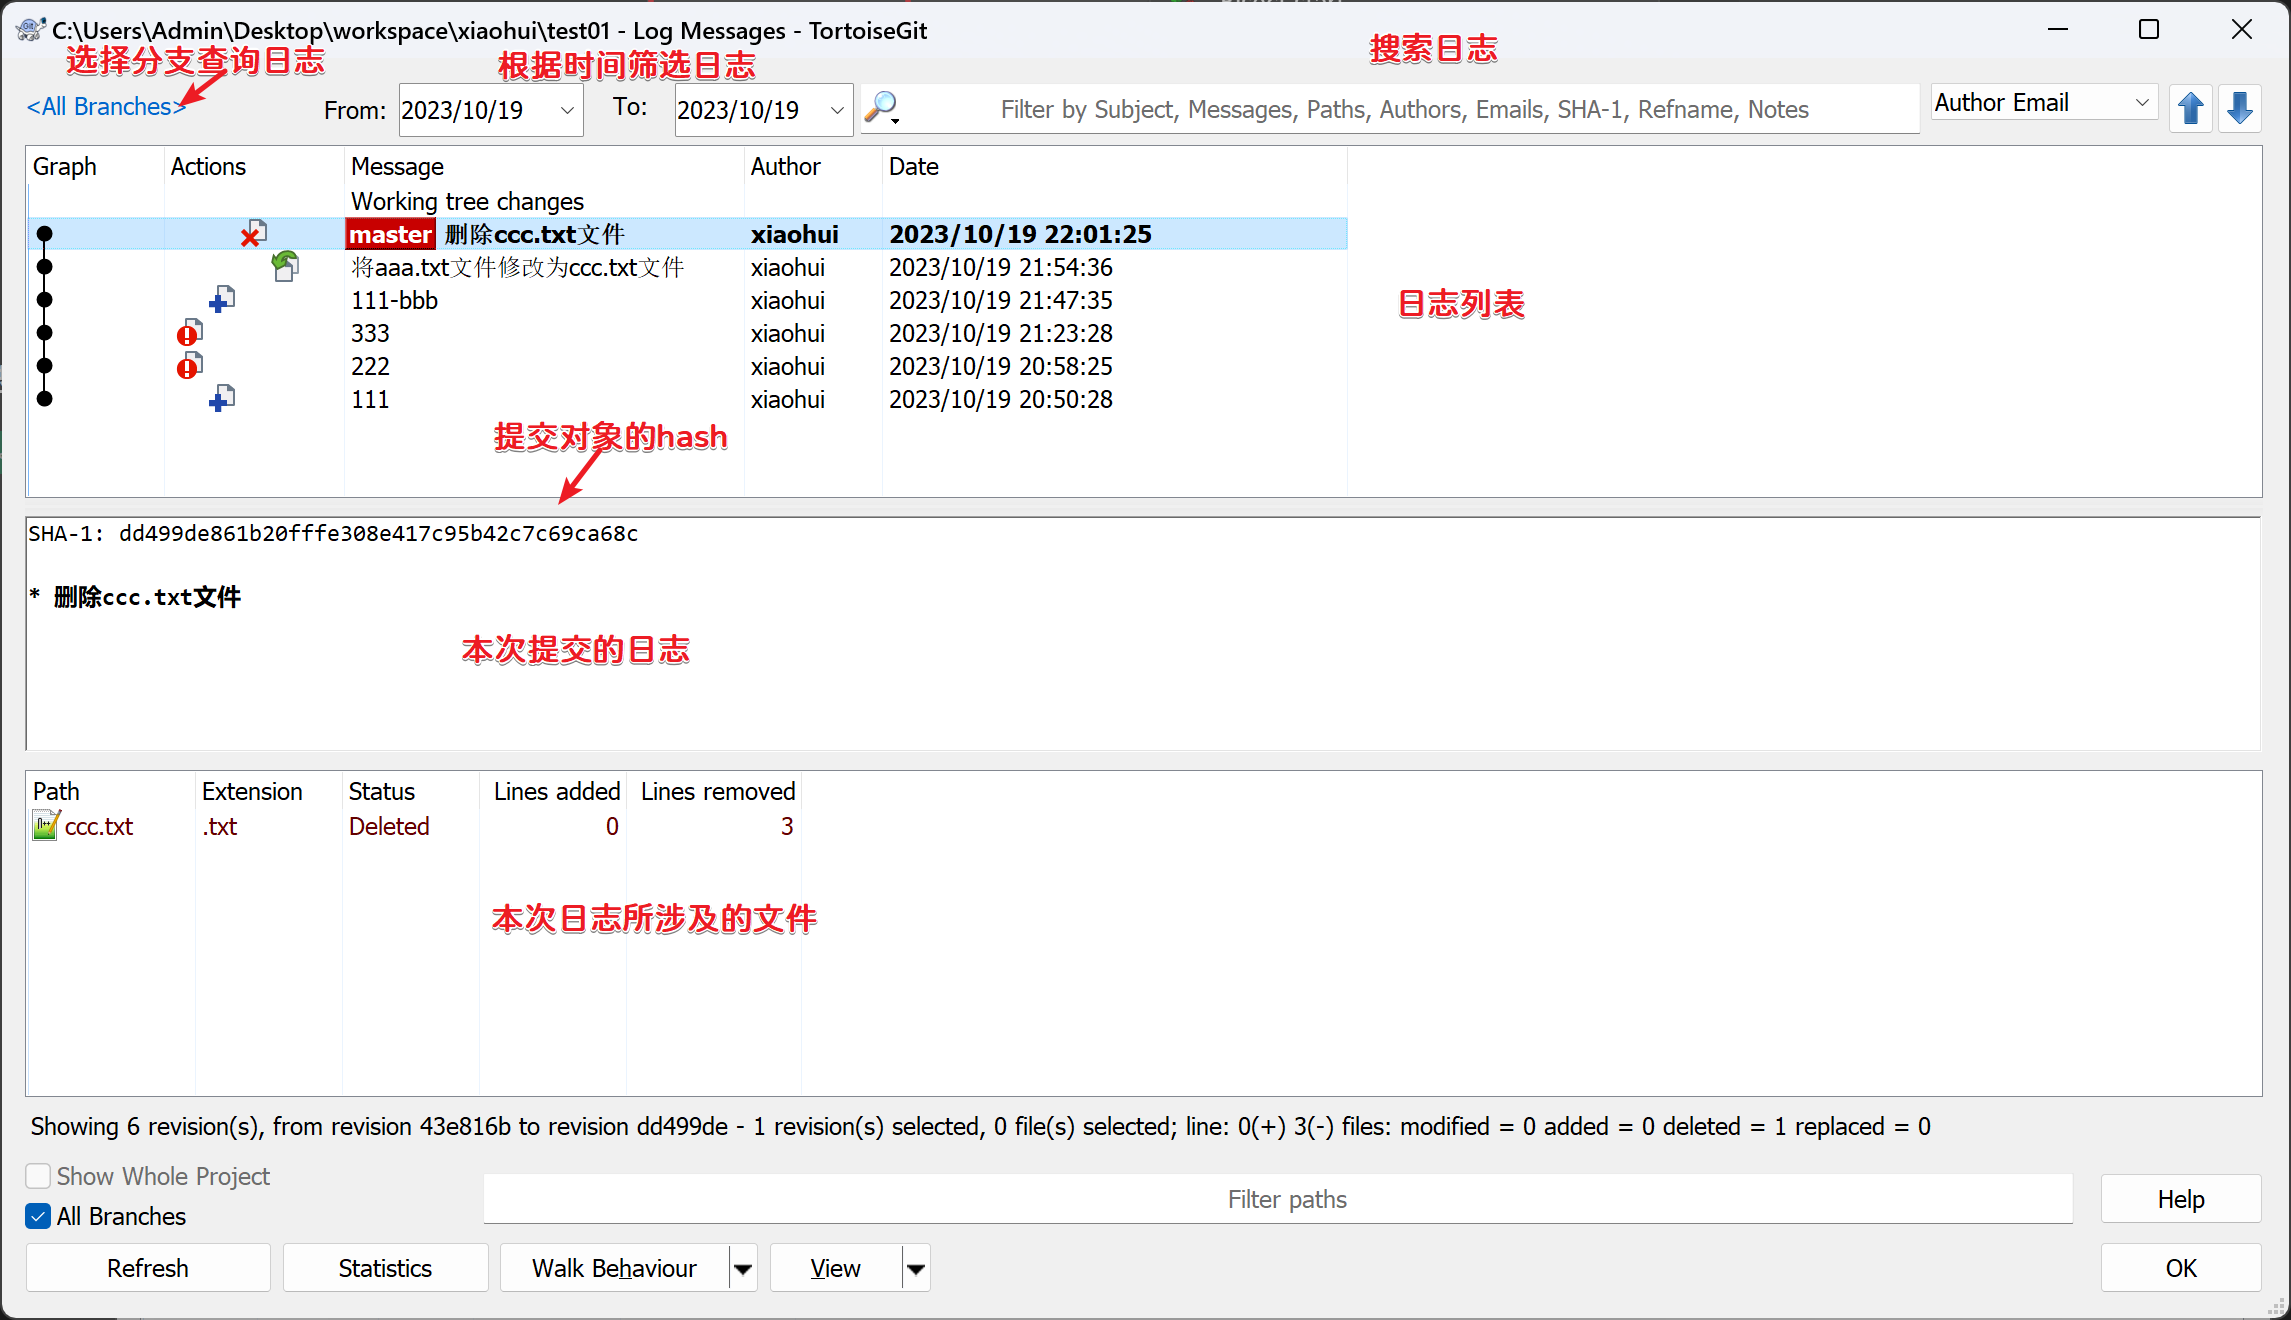Uncheck the All Branches checkbox
The image size is (2291, 1320).
coord(39,1216)
